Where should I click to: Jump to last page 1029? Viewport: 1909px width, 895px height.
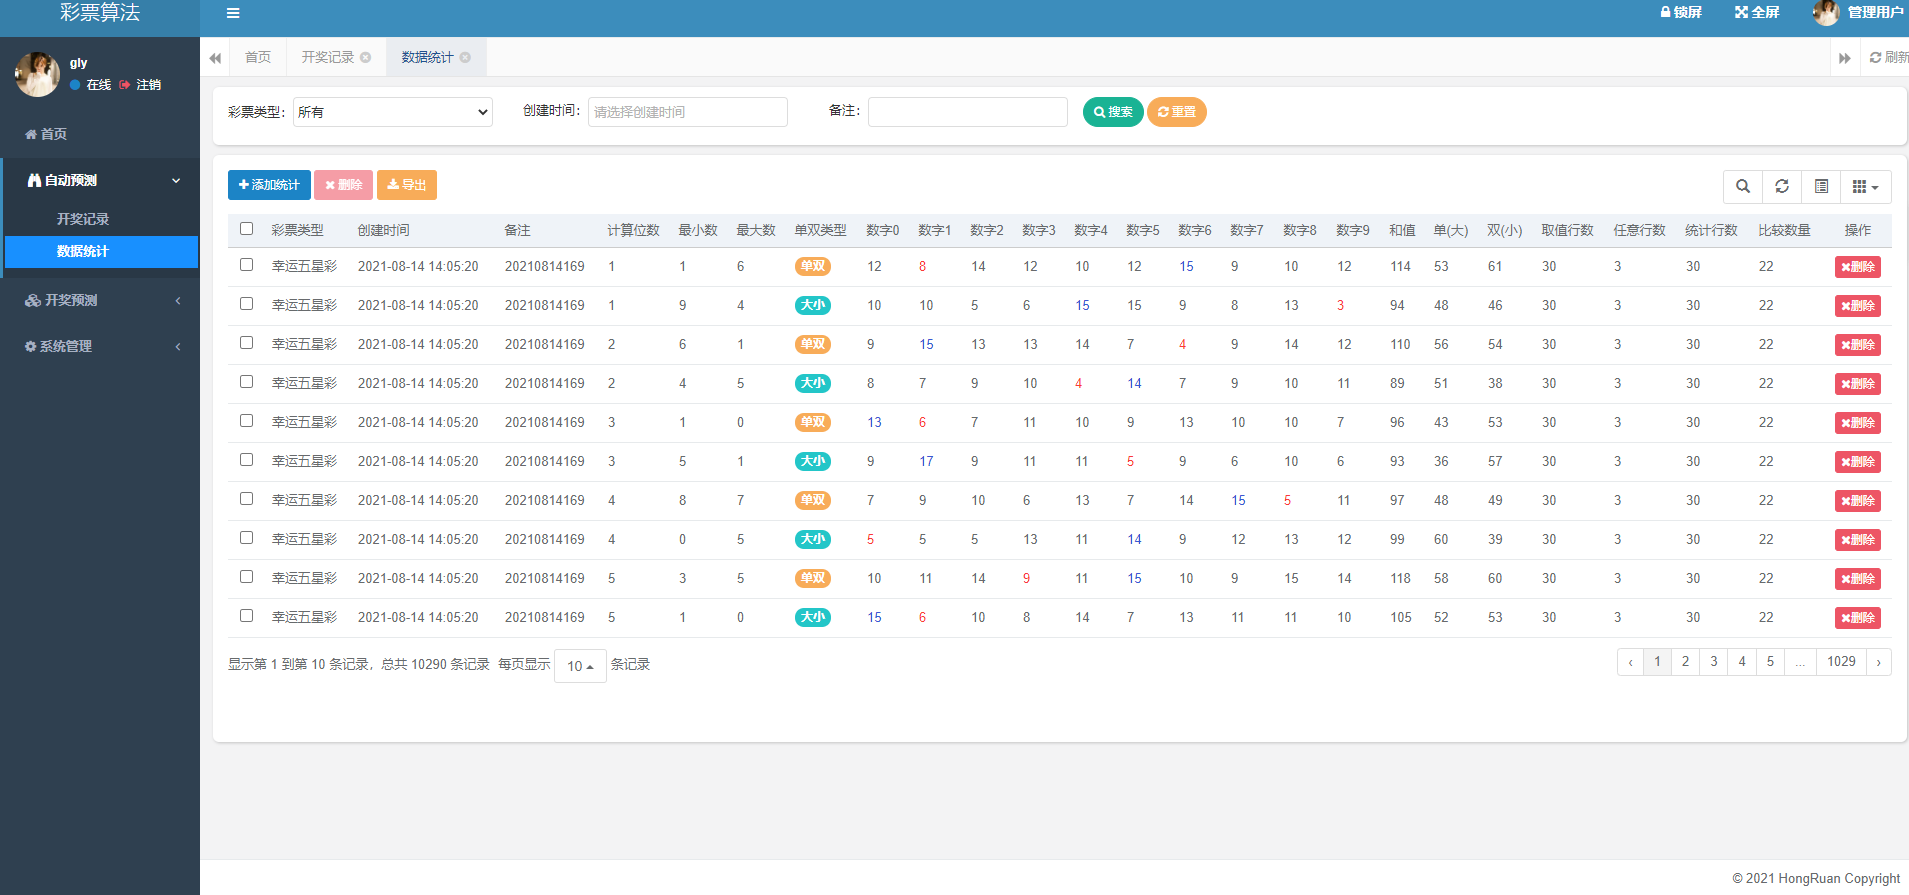point(1841,662)
